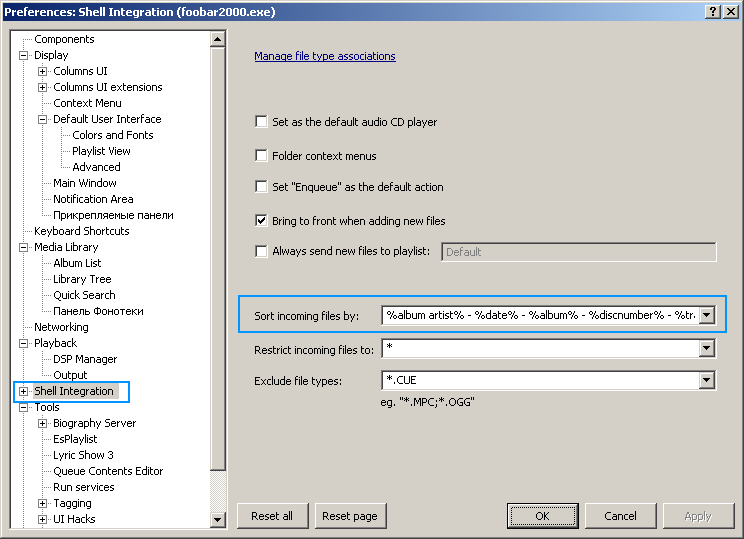744x539 pixels.
Task: Enable Set "Enqueue" as the default action
Action: pyautogui.click(x=261, y=186)
